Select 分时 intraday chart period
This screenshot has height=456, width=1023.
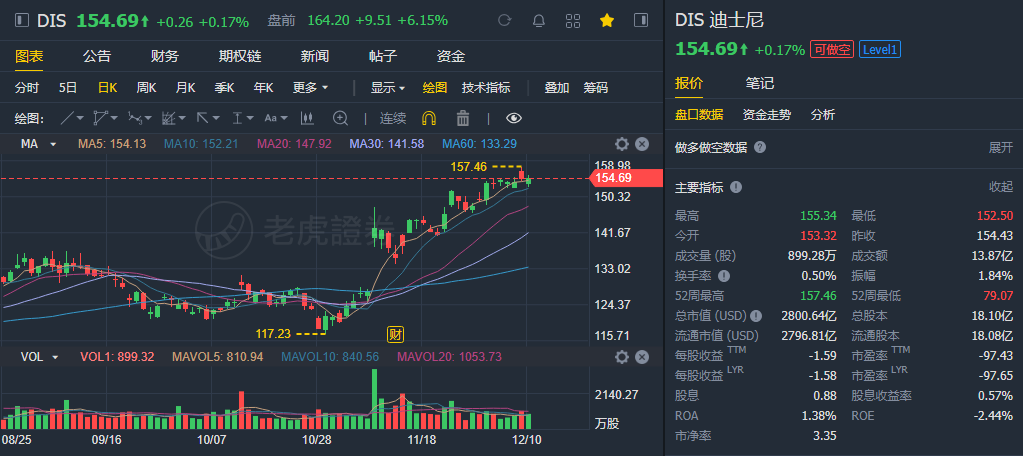[x=27, y=87]
